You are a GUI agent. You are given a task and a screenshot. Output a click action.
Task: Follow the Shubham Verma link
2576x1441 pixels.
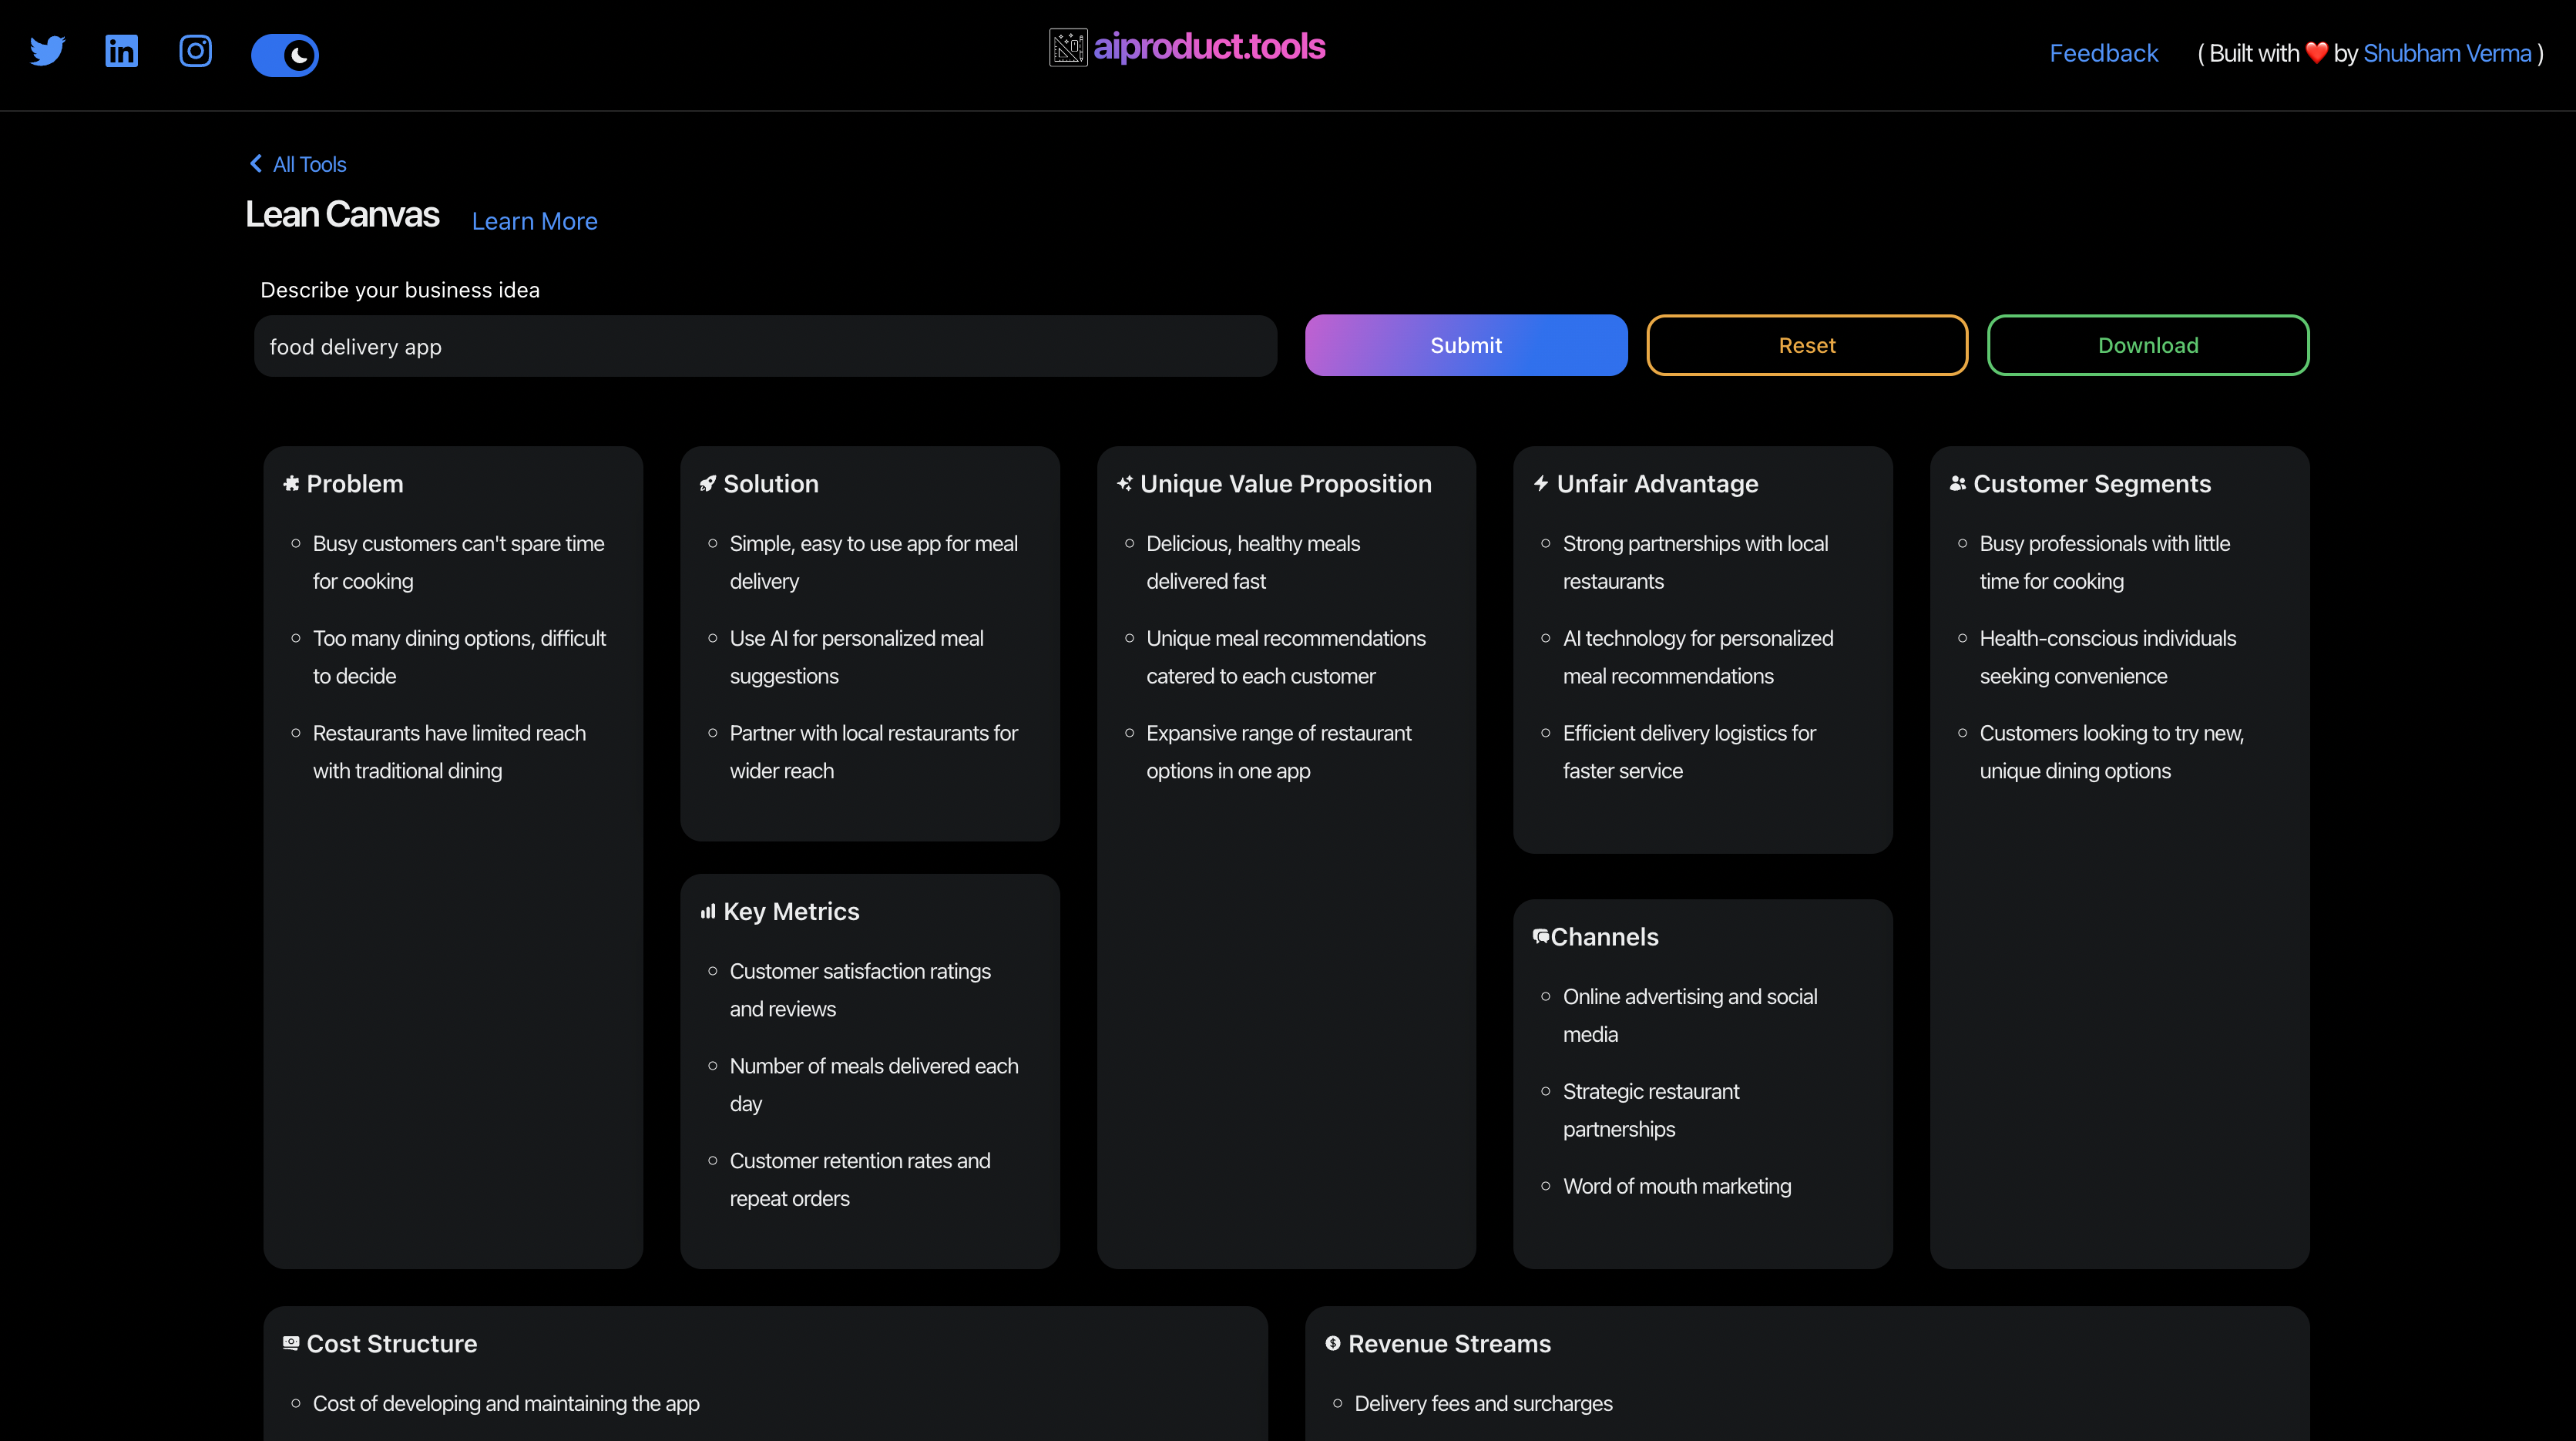[2447, 53]
